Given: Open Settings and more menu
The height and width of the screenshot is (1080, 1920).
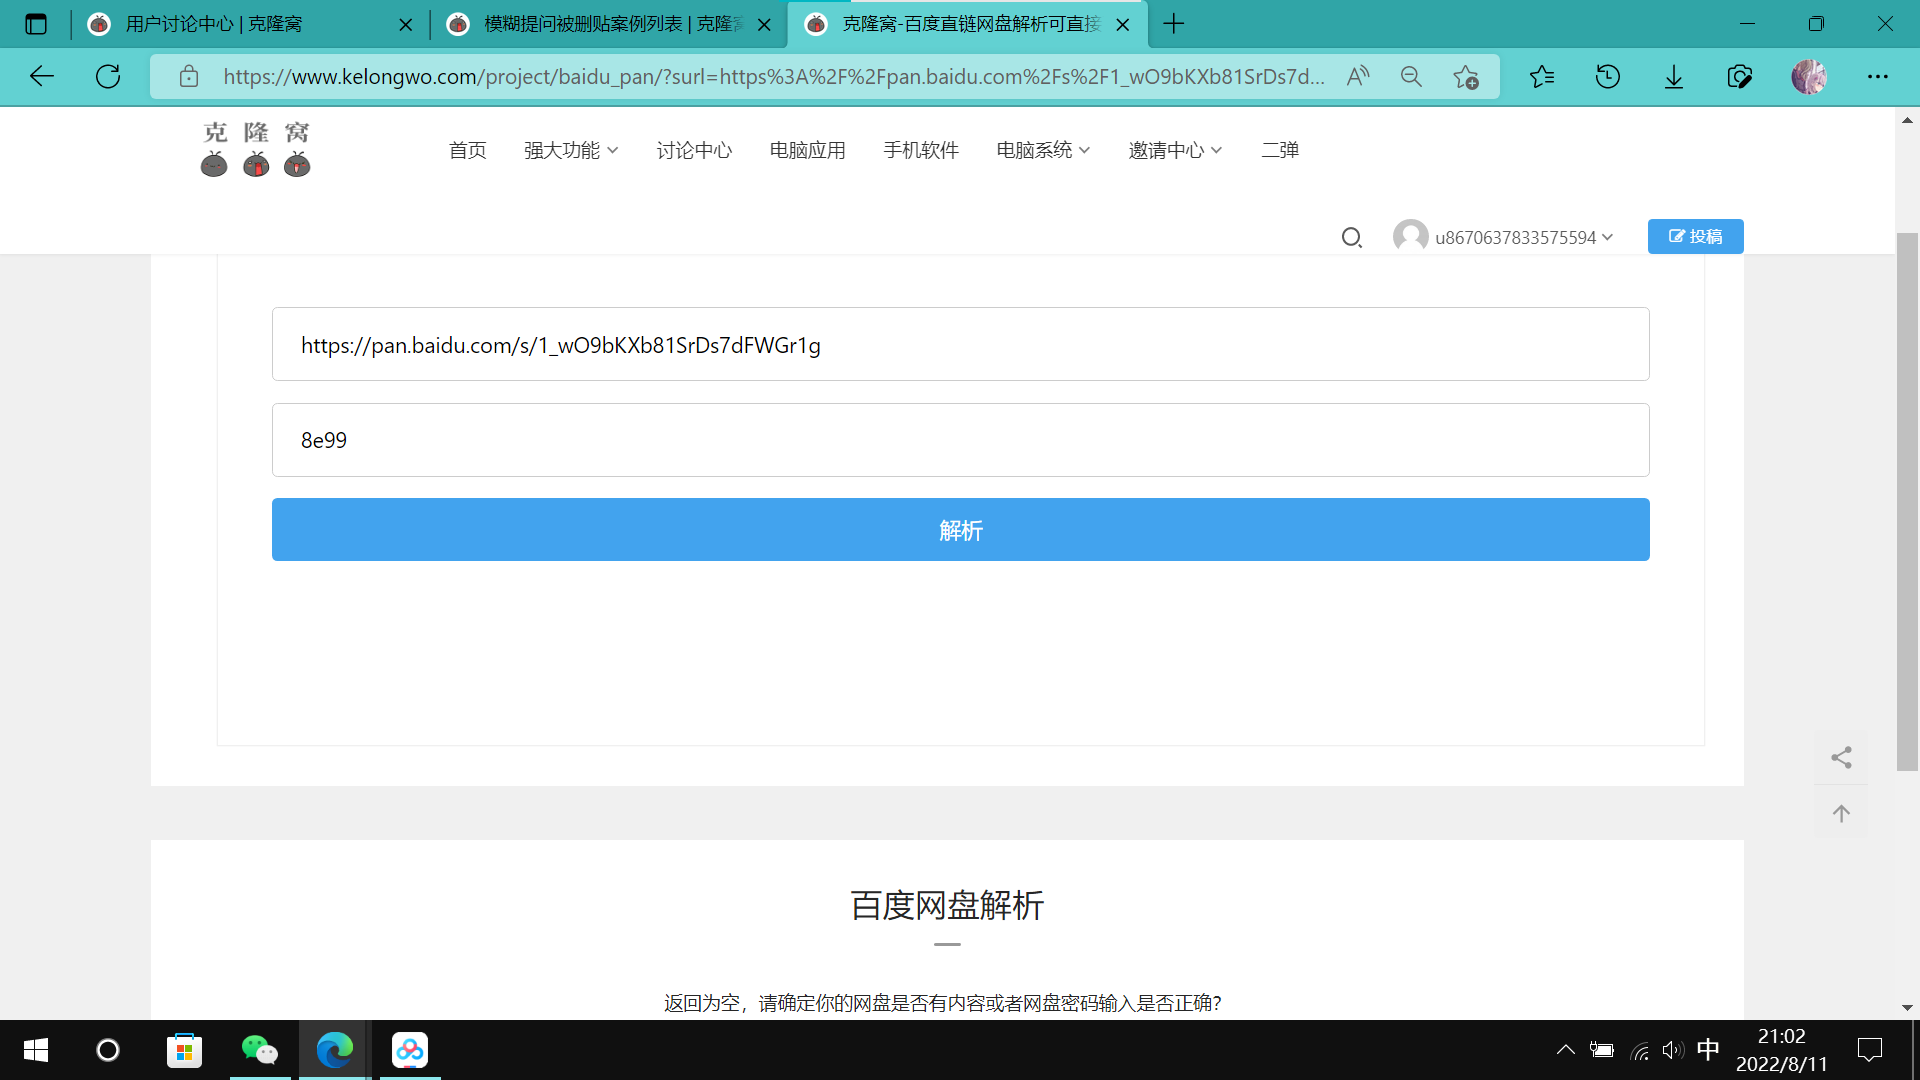Looking at the screenshot, I should tap(1878, 76).
